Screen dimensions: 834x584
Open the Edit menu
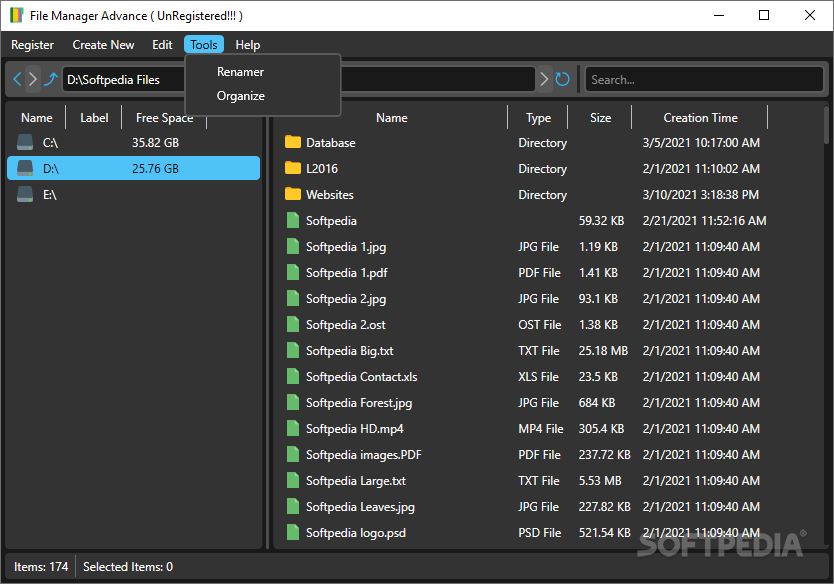162,45
